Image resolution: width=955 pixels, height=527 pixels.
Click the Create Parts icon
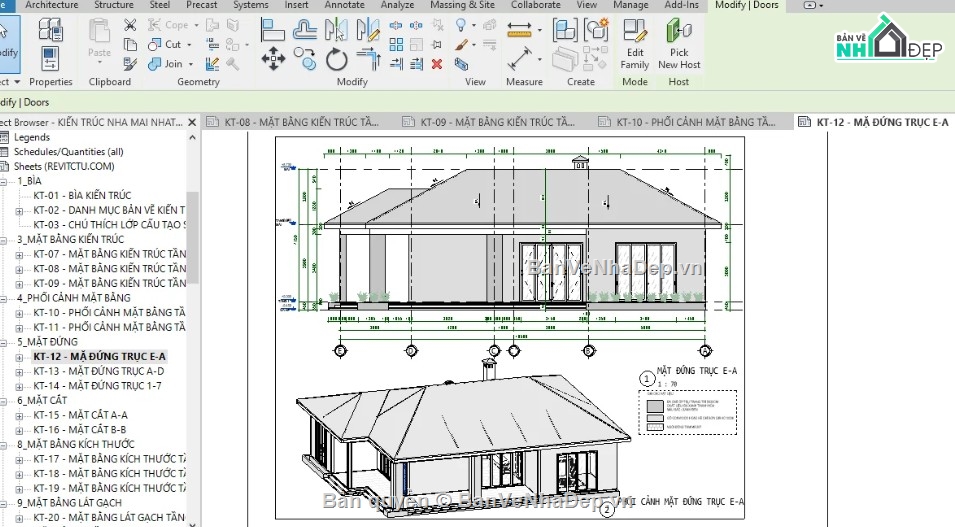tap(565, 60)
